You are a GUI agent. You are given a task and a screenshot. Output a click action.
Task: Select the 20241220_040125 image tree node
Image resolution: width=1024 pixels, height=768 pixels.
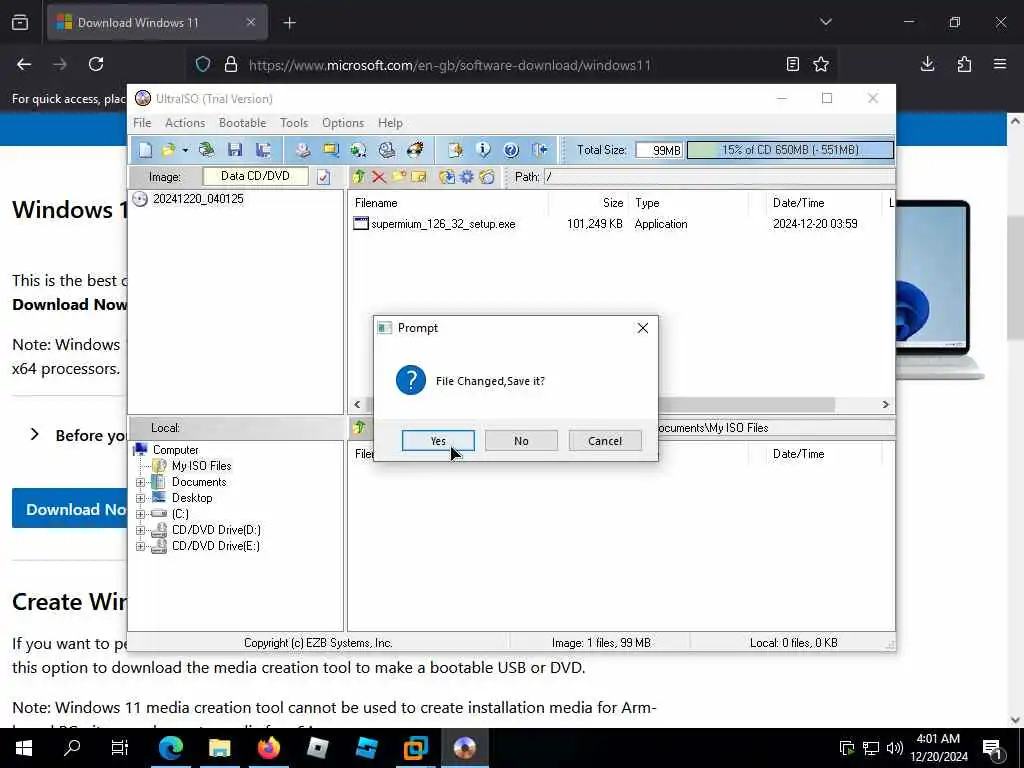tap(198, 199)
